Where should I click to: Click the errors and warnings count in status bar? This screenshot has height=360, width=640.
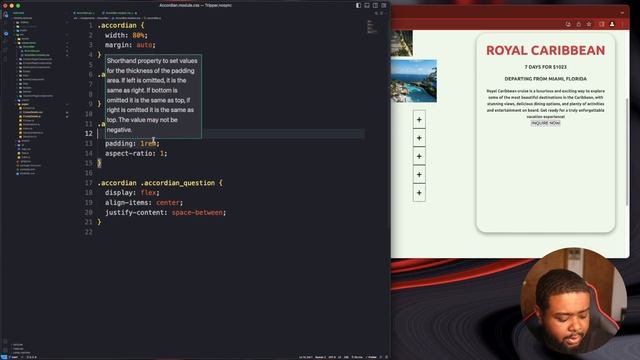(32, 357)
